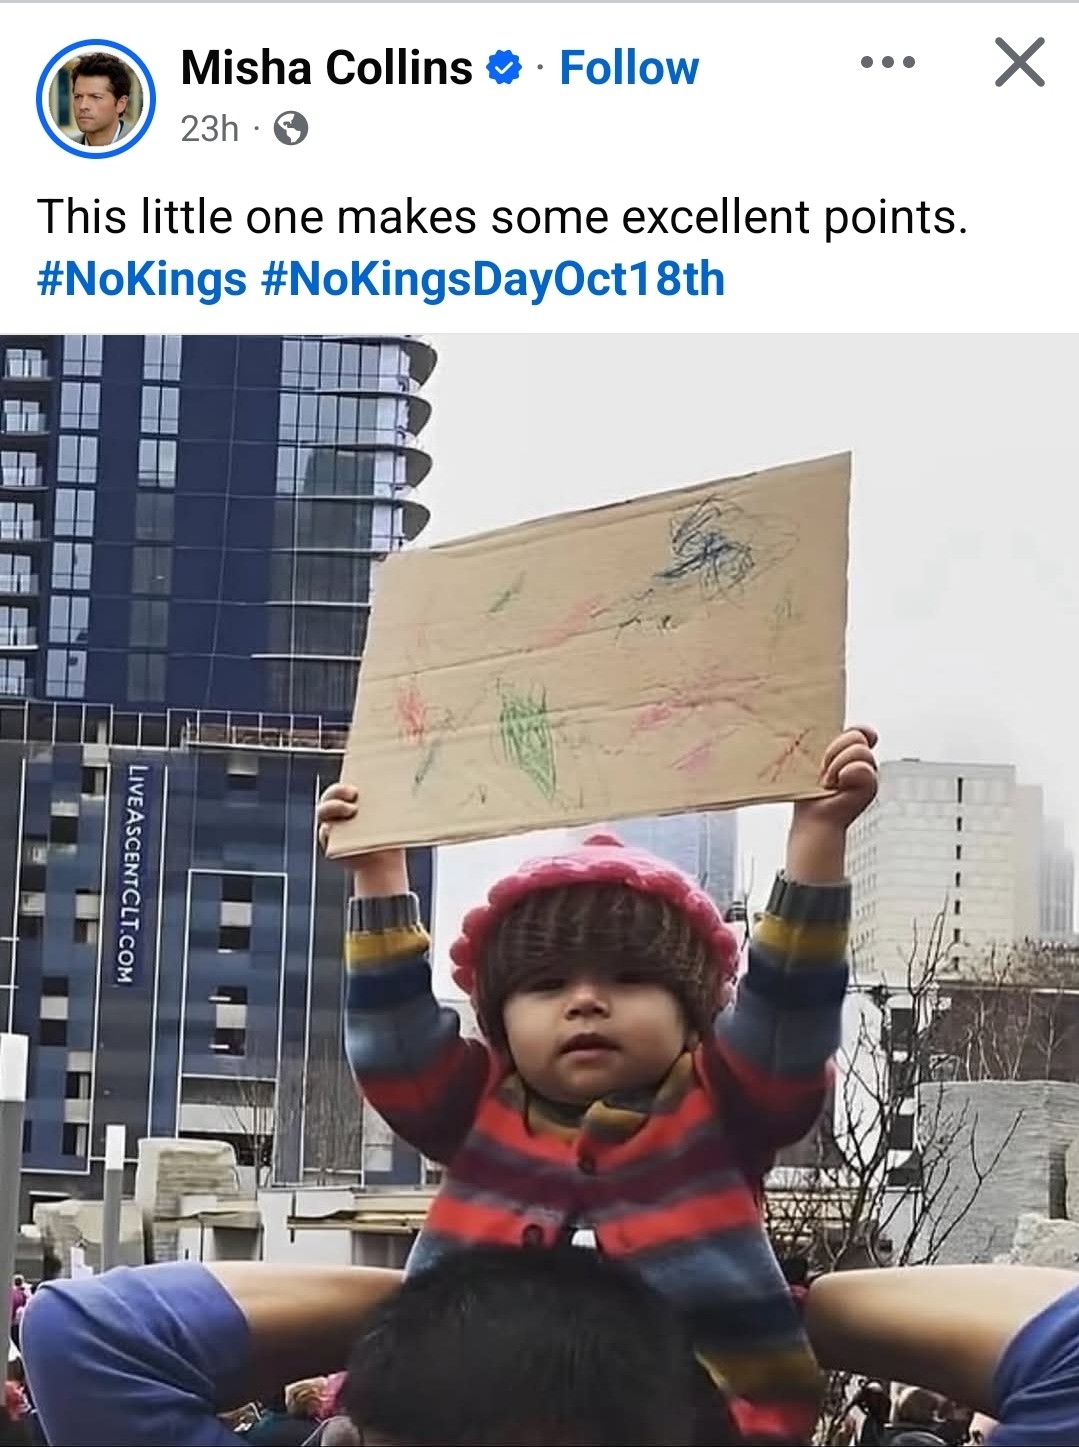Click the Misha Collins name link
This screenshot has width=1079, height=1447.
click(326, 68)
